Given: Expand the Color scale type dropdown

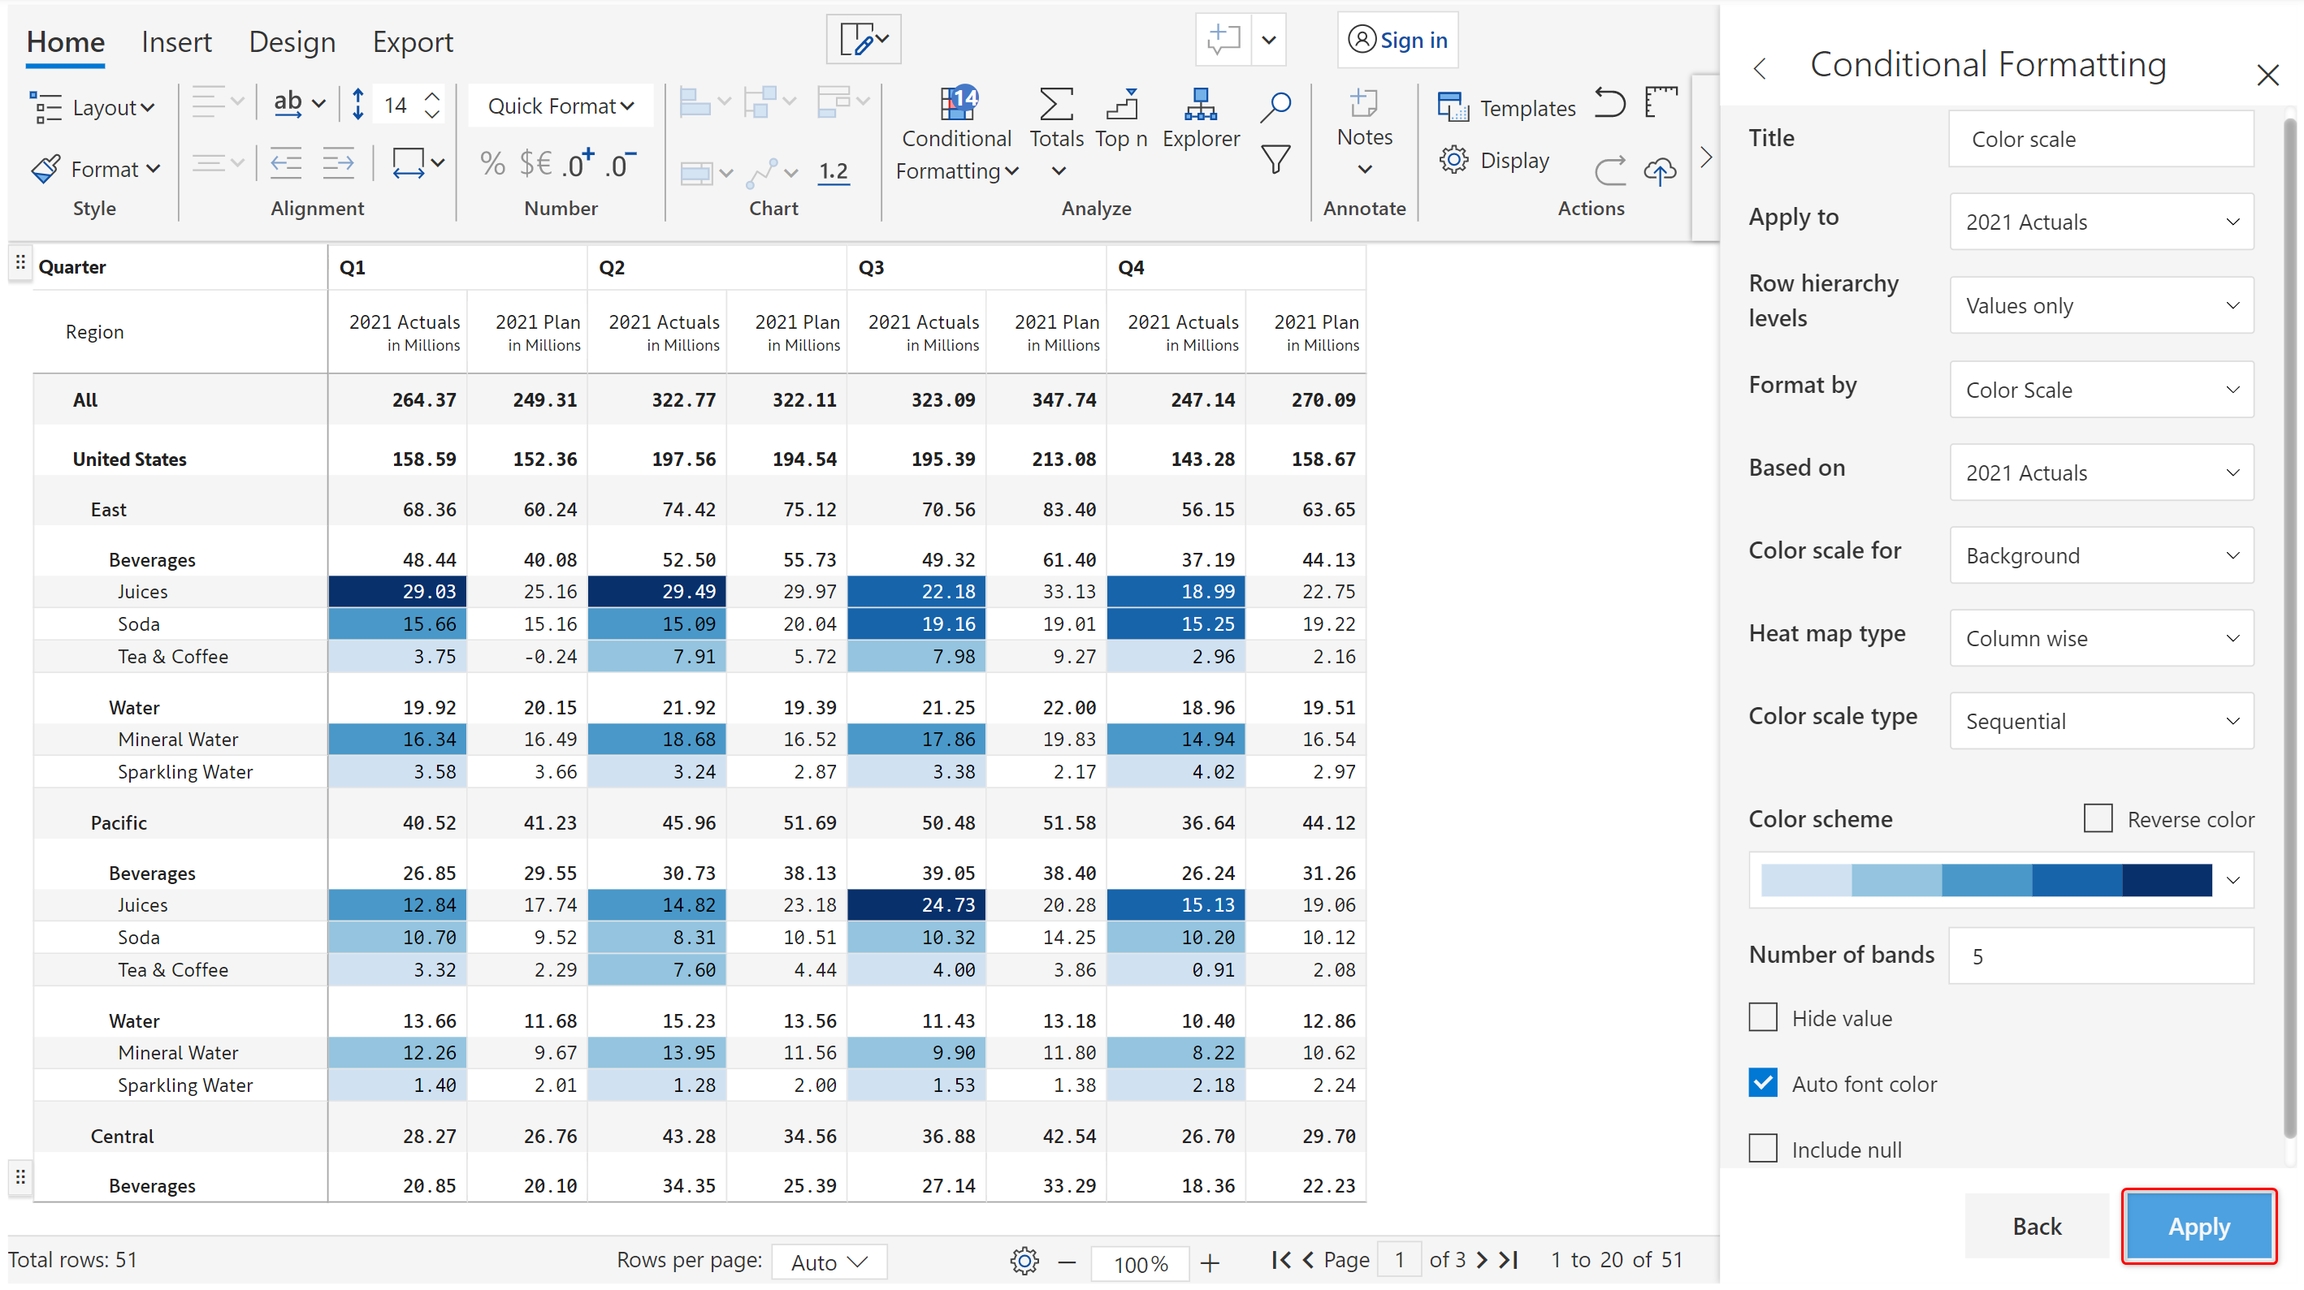Looking at the screenshot, I should pos(2101,721).
